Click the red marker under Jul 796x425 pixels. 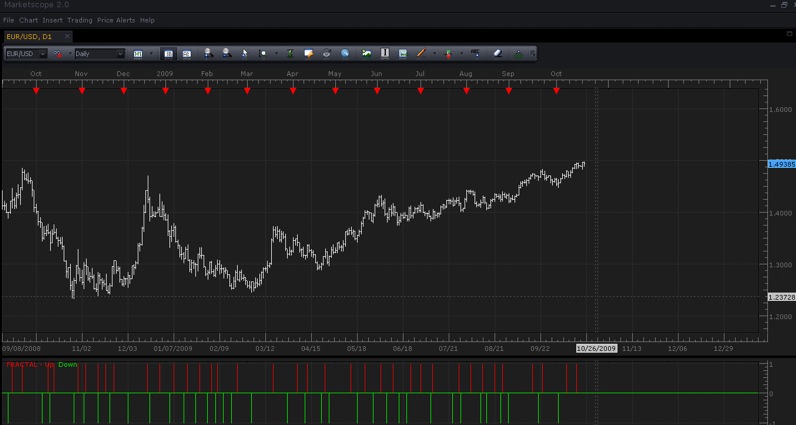tap(420, 91)
